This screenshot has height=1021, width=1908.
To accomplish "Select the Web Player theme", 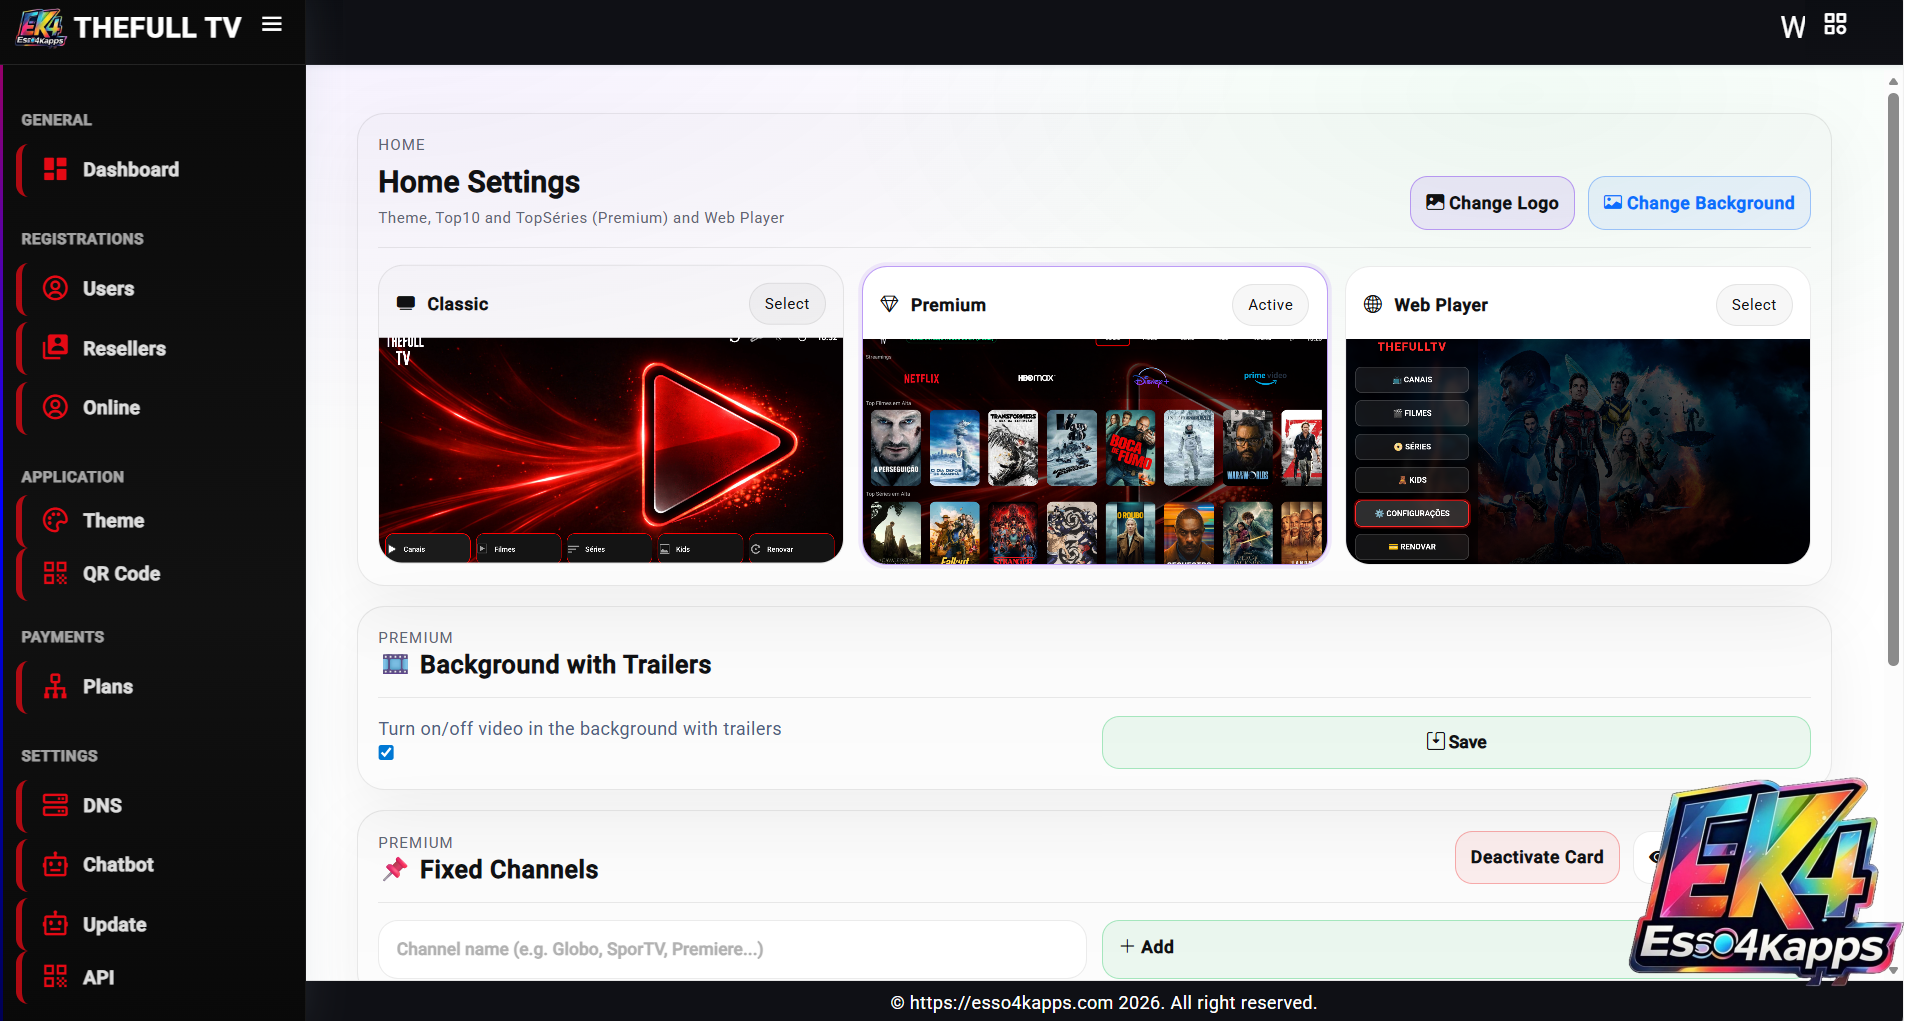I will click(x=1753, y=305).
